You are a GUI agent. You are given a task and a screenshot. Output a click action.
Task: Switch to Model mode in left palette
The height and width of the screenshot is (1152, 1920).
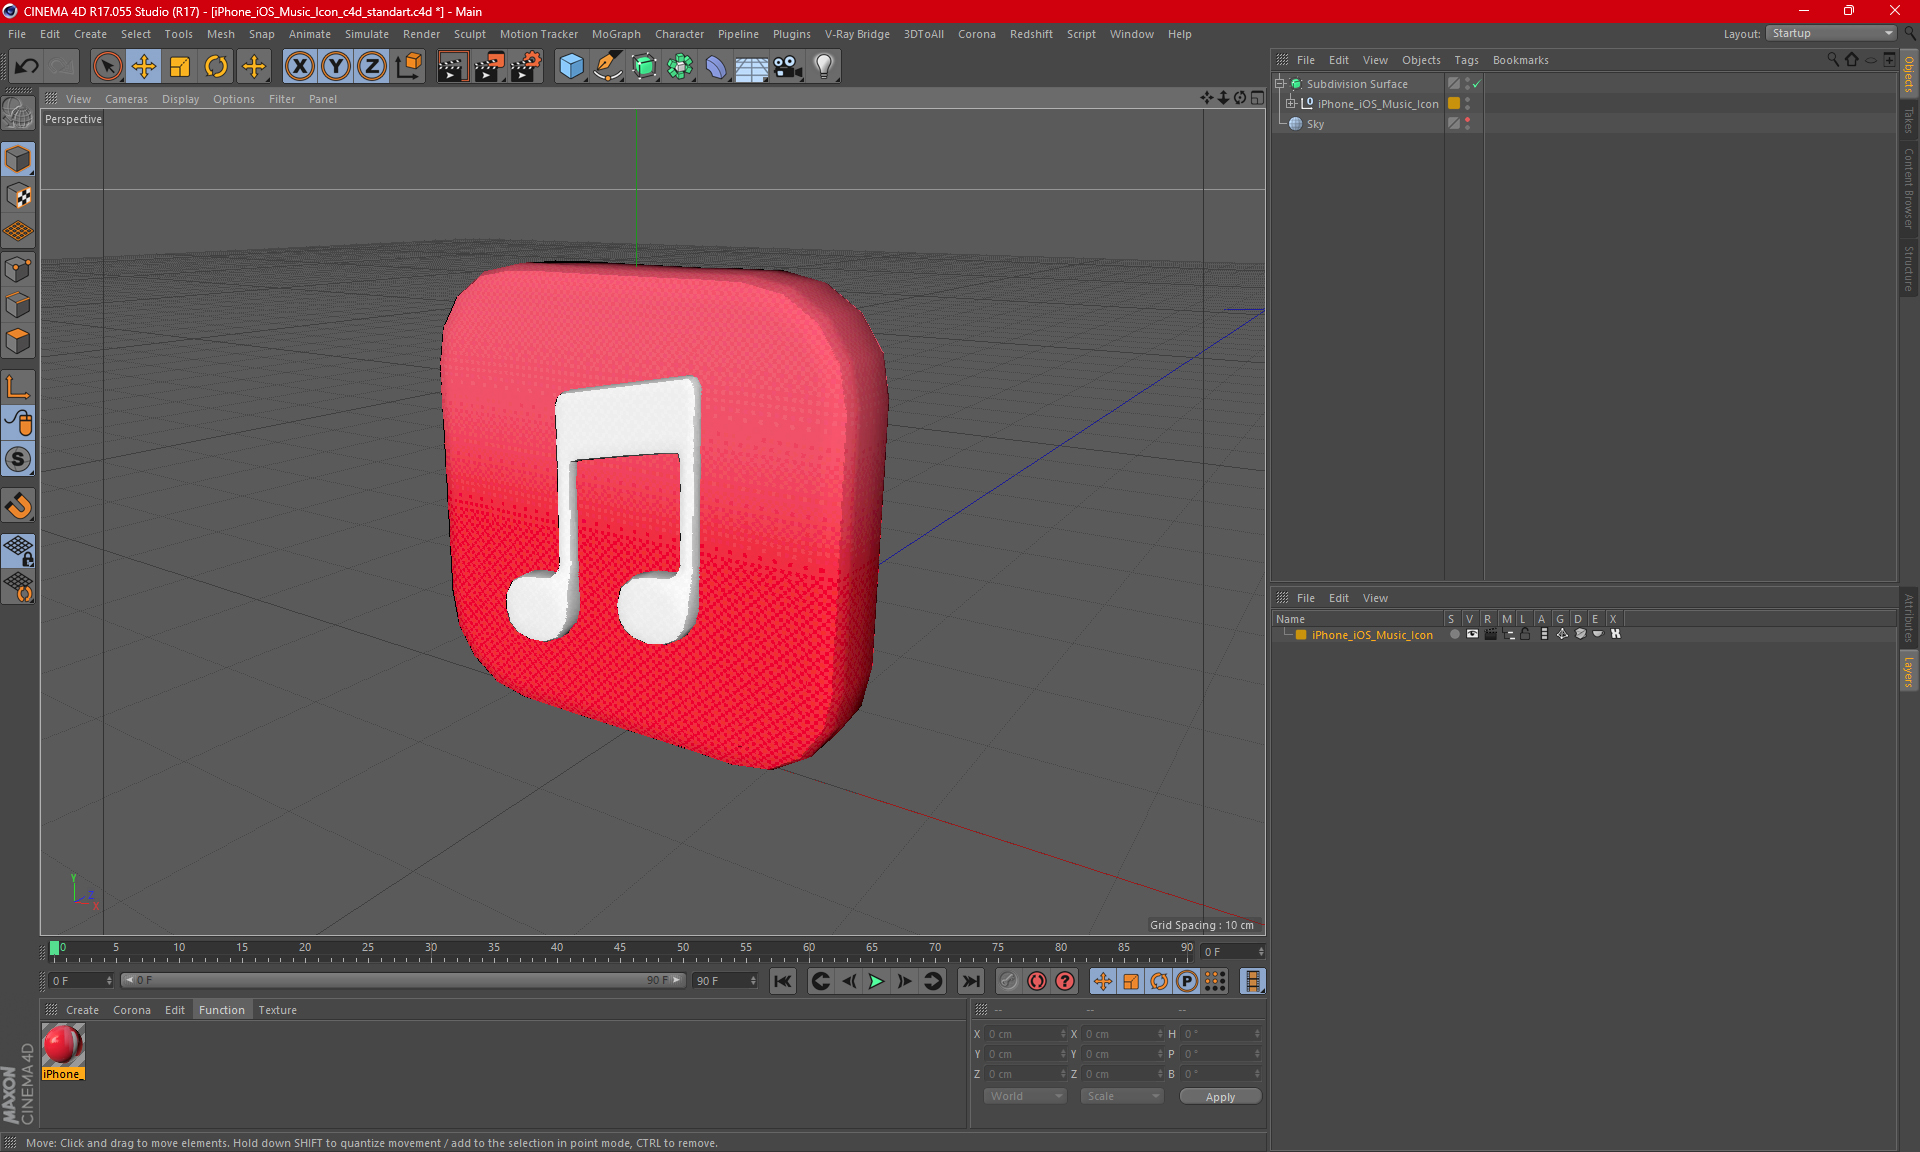18,159
